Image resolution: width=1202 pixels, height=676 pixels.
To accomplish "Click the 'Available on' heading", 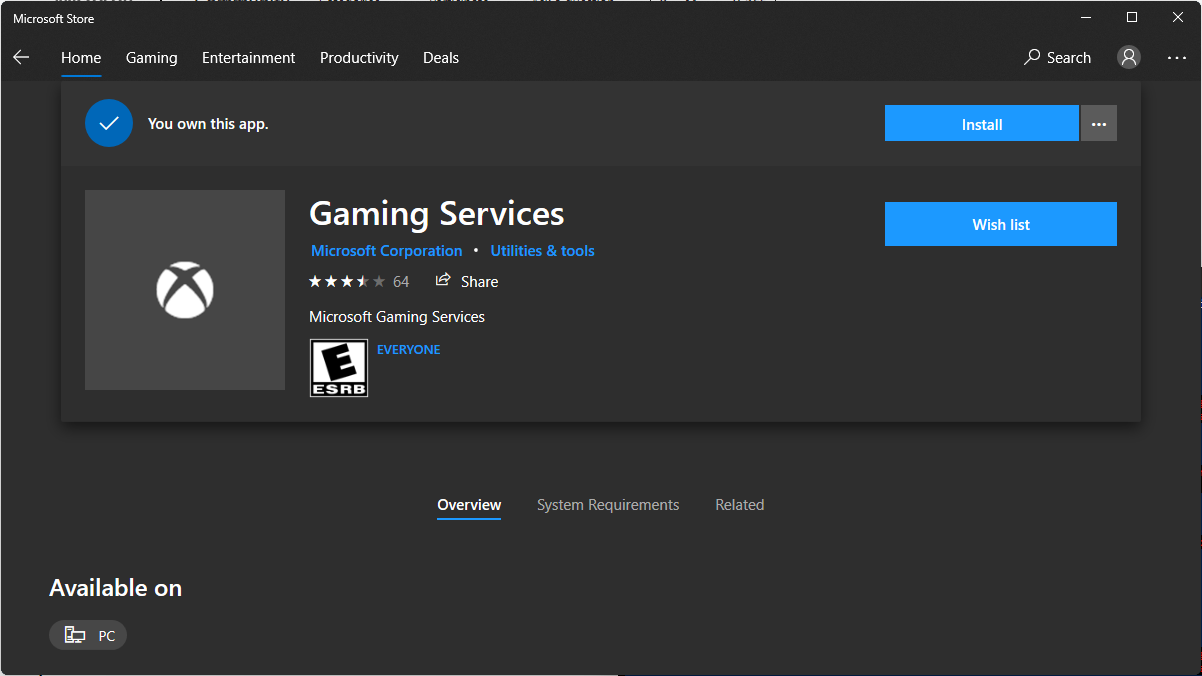I will tap(116, 588).
